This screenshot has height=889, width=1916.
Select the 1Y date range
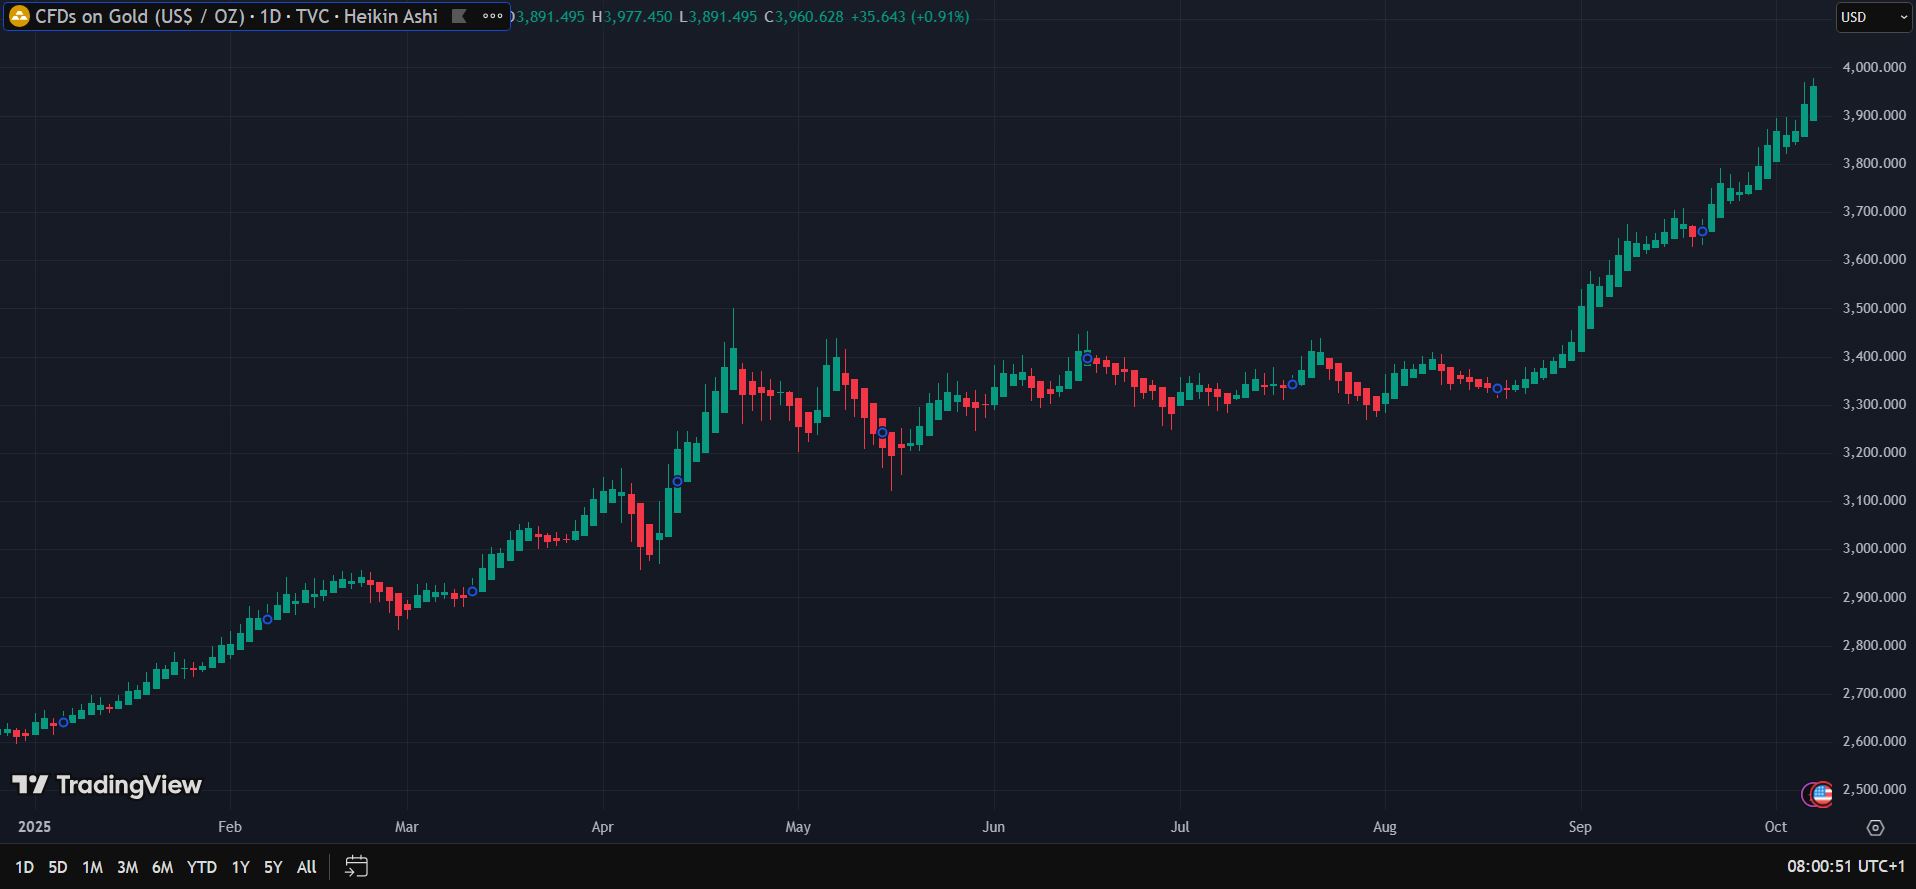tap(240, 867)
